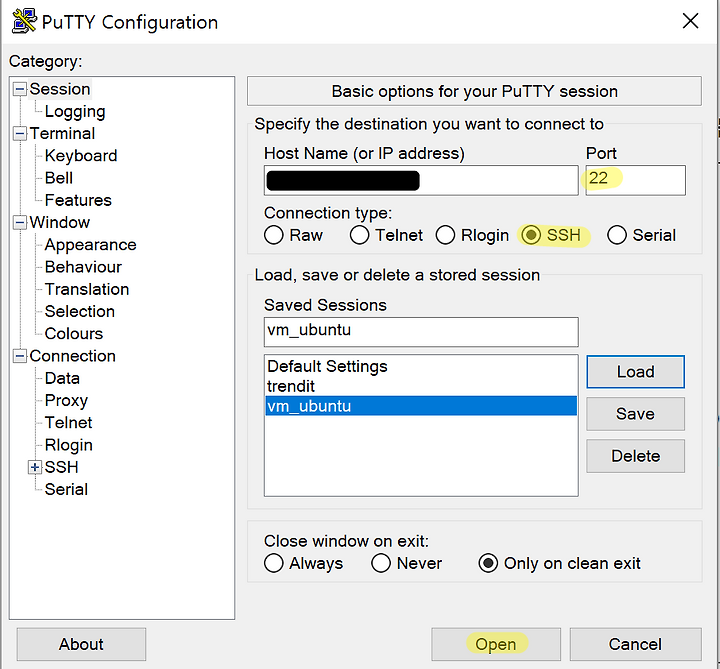This screenshot has height=669, width=720.
Task: Open the Logging category
Action: click(75, 112)
